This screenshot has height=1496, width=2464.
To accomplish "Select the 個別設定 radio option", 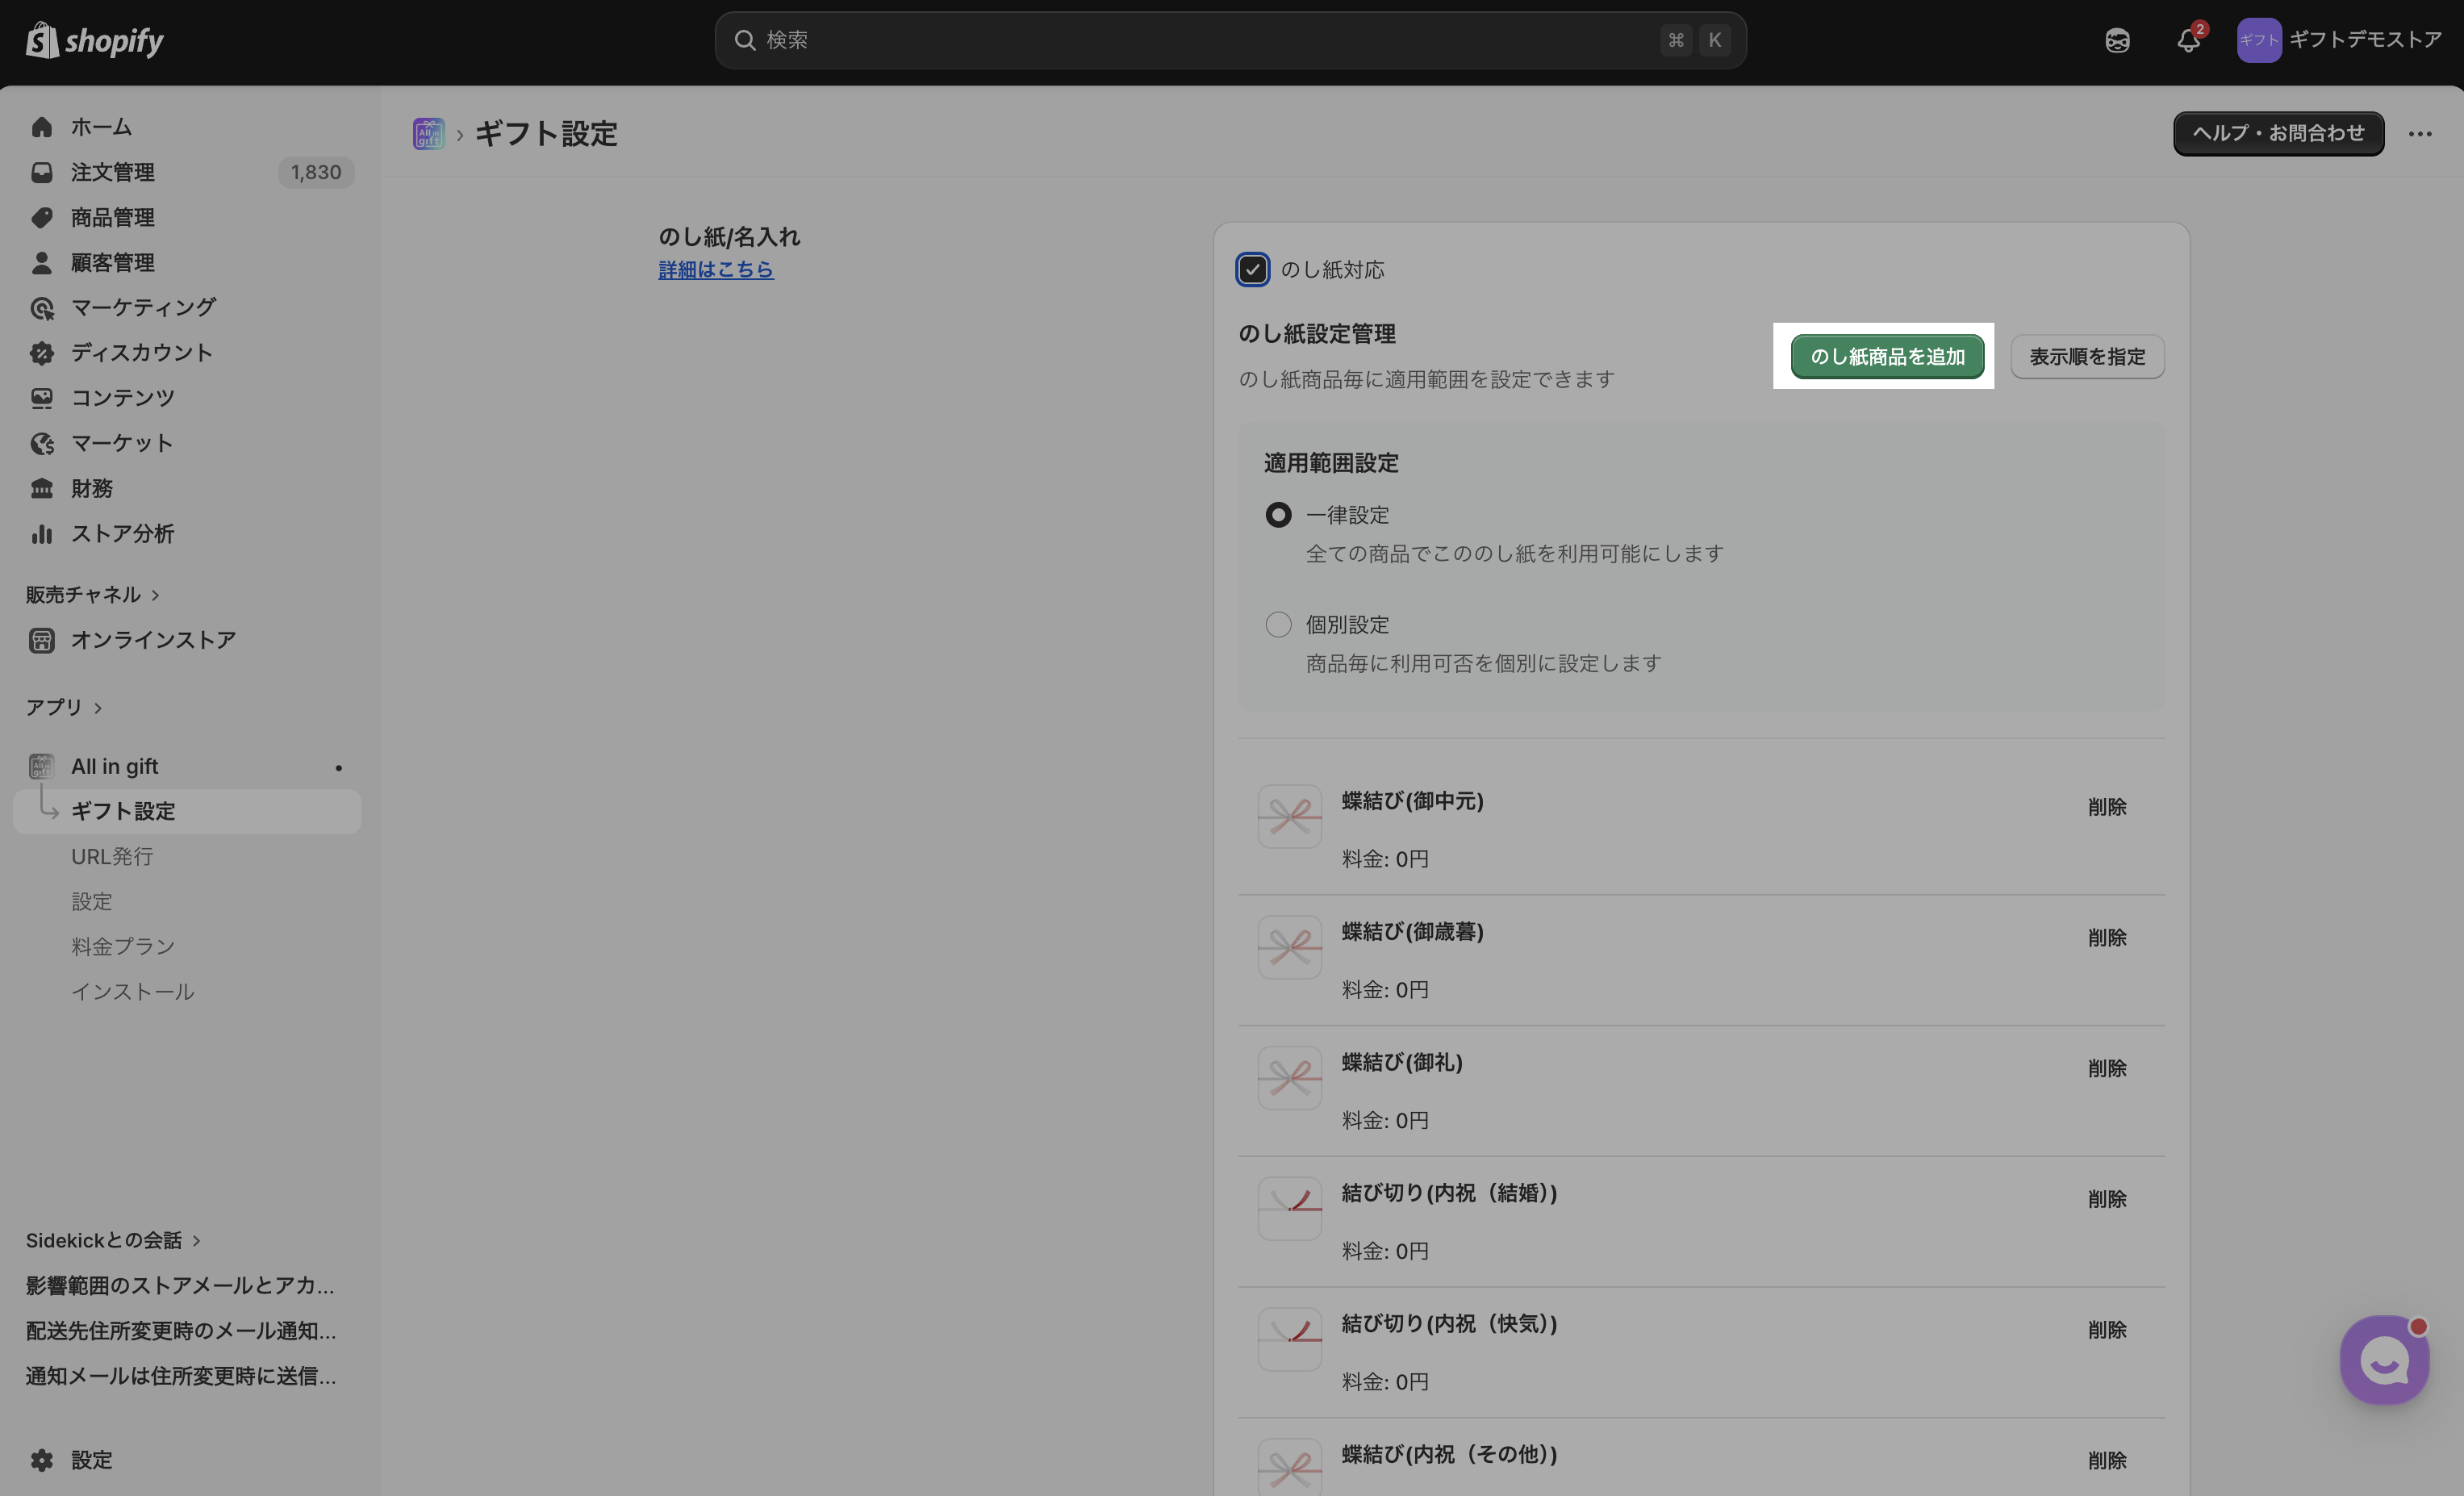I will click(1278, 625).
